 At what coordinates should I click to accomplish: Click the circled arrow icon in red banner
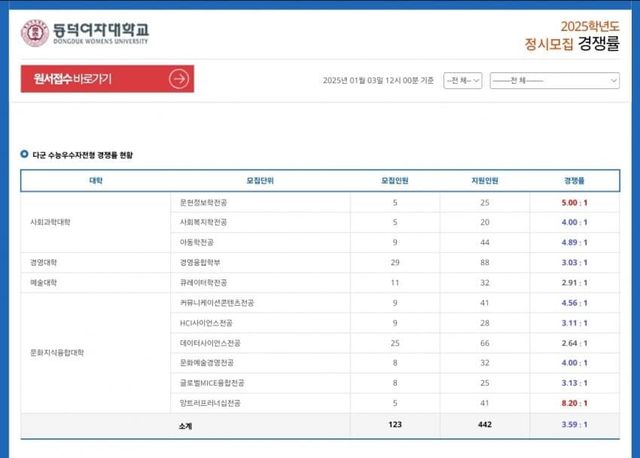click(x=179, y=79)
